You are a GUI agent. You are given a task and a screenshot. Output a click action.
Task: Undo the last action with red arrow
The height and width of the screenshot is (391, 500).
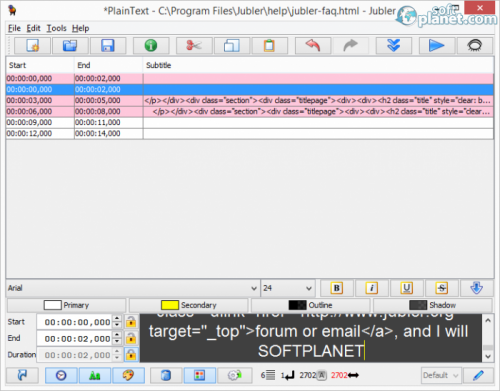pyautogui.click(x=313, y=45)
